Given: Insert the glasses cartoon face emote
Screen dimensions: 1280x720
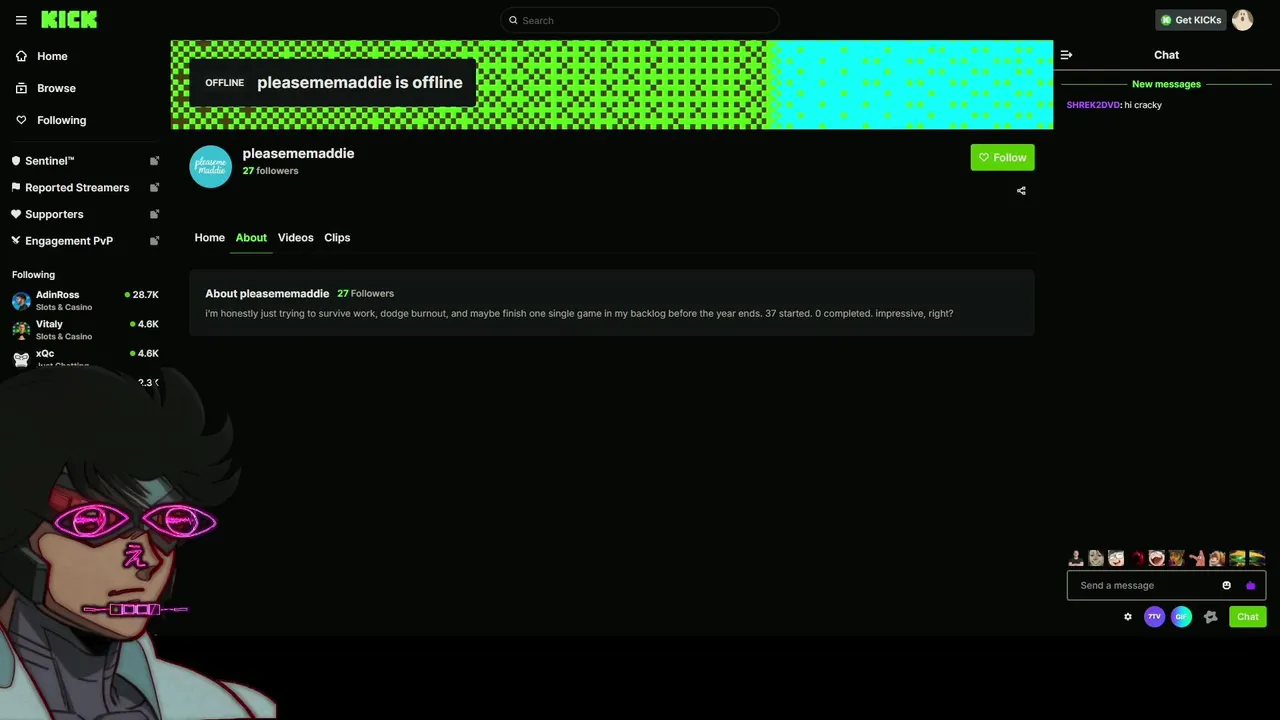Looking at the screenshot, I should click(1116, 558).
